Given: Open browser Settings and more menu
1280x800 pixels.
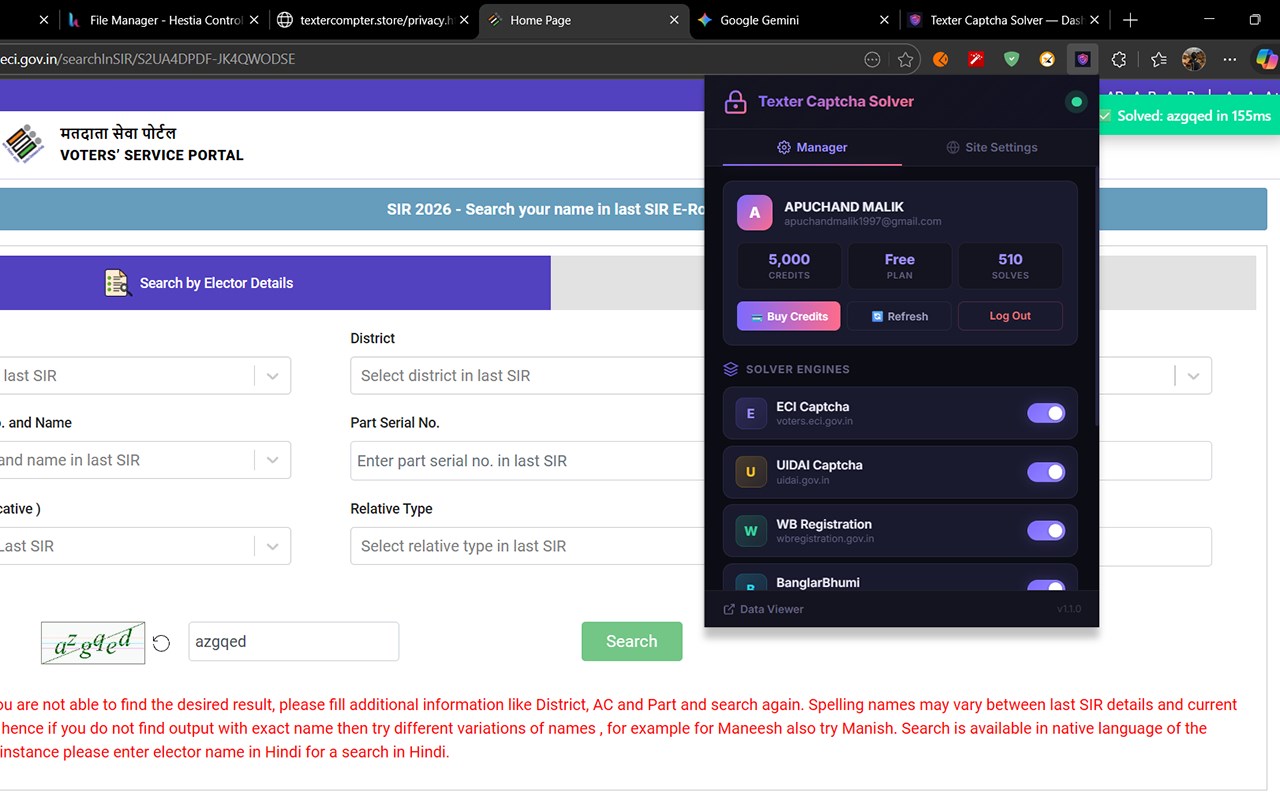Looking at the screenshot, I should [x=1230, y=60].
